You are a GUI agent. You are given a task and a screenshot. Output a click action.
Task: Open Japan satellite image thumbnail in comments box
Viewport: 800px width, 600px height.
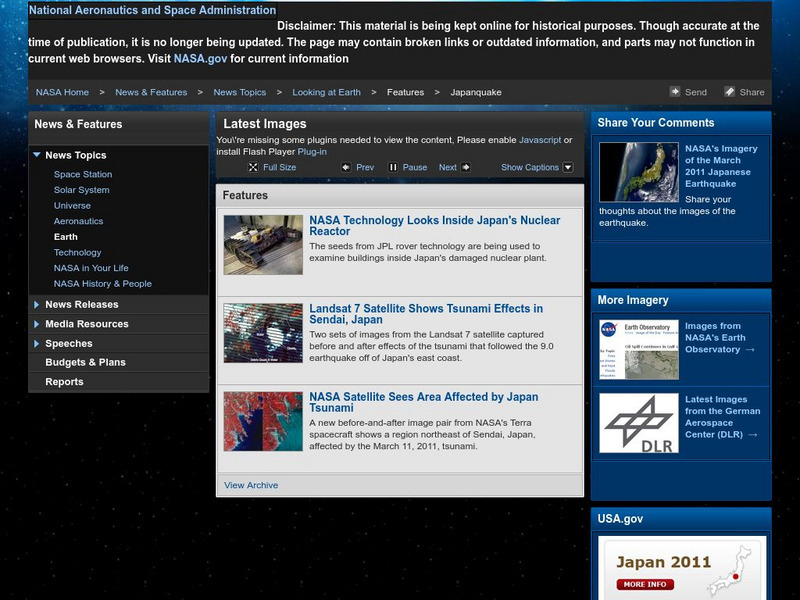pos(639,172)
